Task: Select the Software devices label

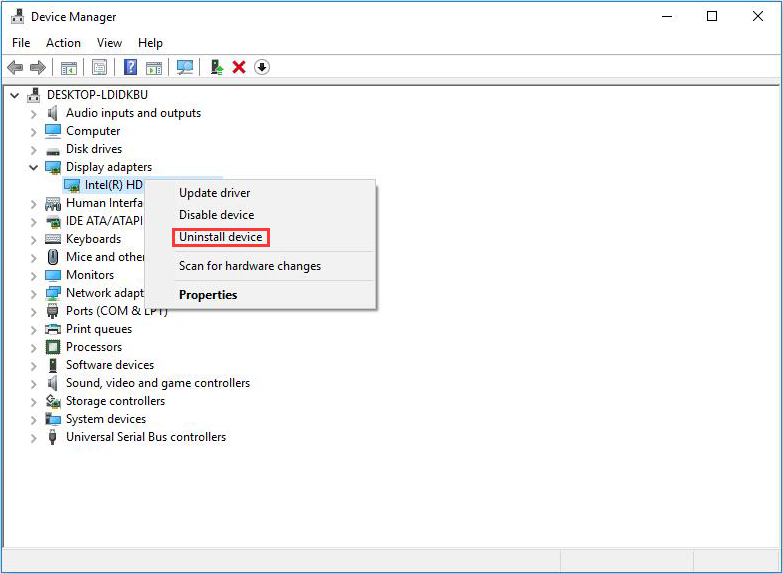Action: click(110, 365)
